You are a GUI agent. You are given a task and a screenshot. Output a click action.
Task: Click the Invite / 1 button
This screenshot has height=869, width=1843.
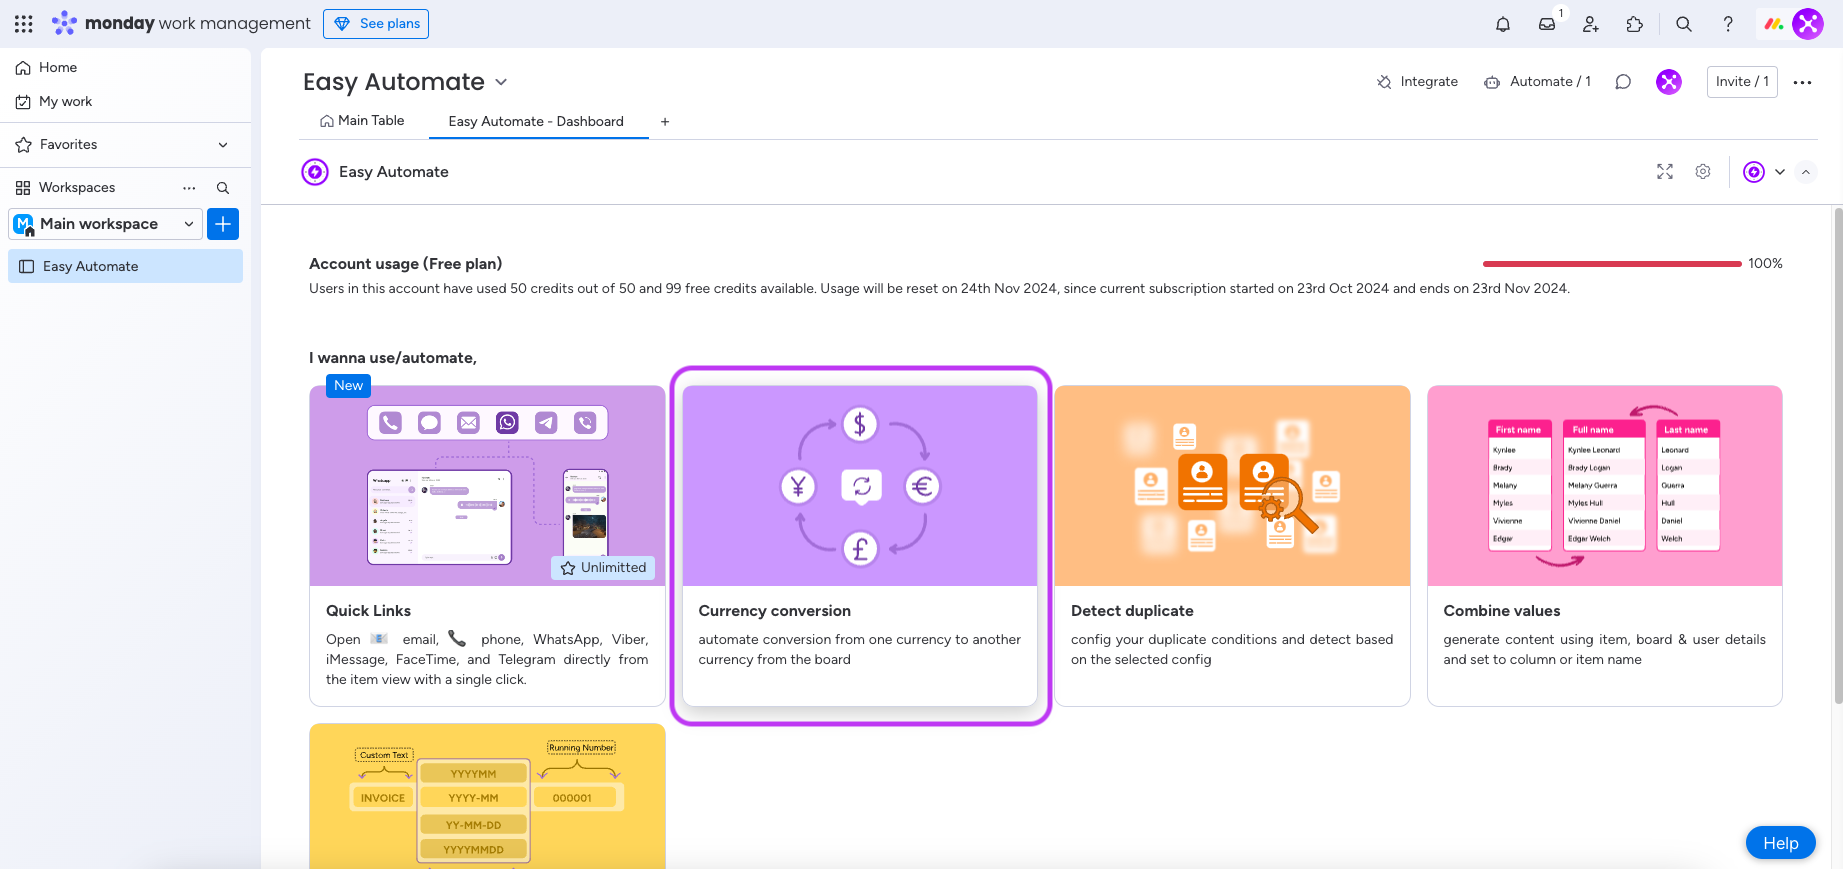coord(1742,82)
